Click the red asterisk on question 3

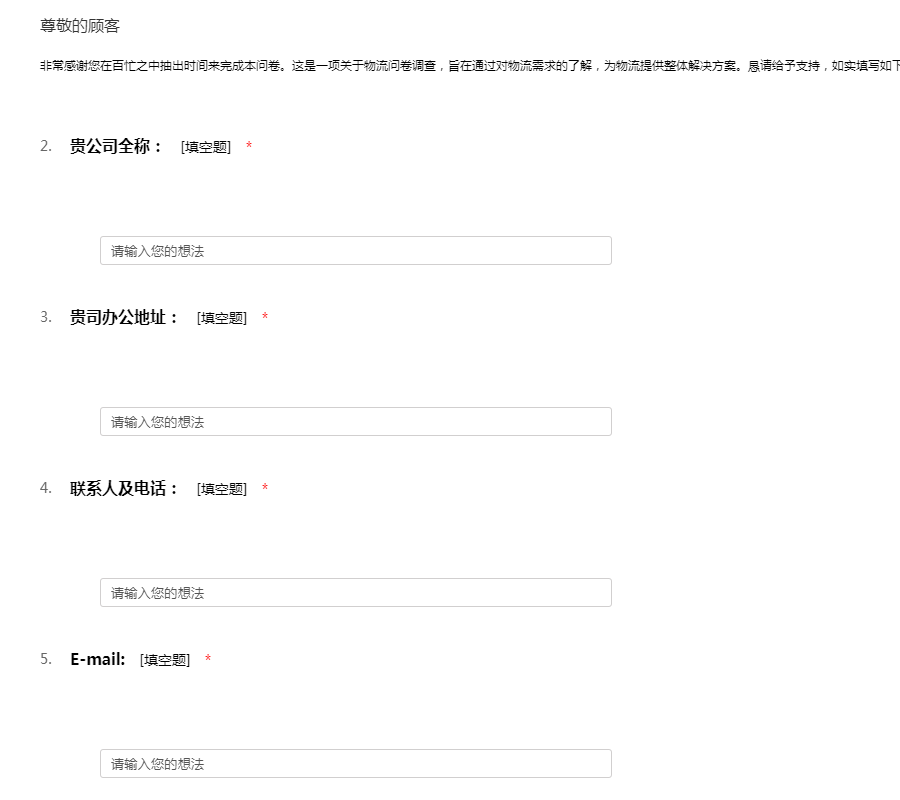[265, 319]
